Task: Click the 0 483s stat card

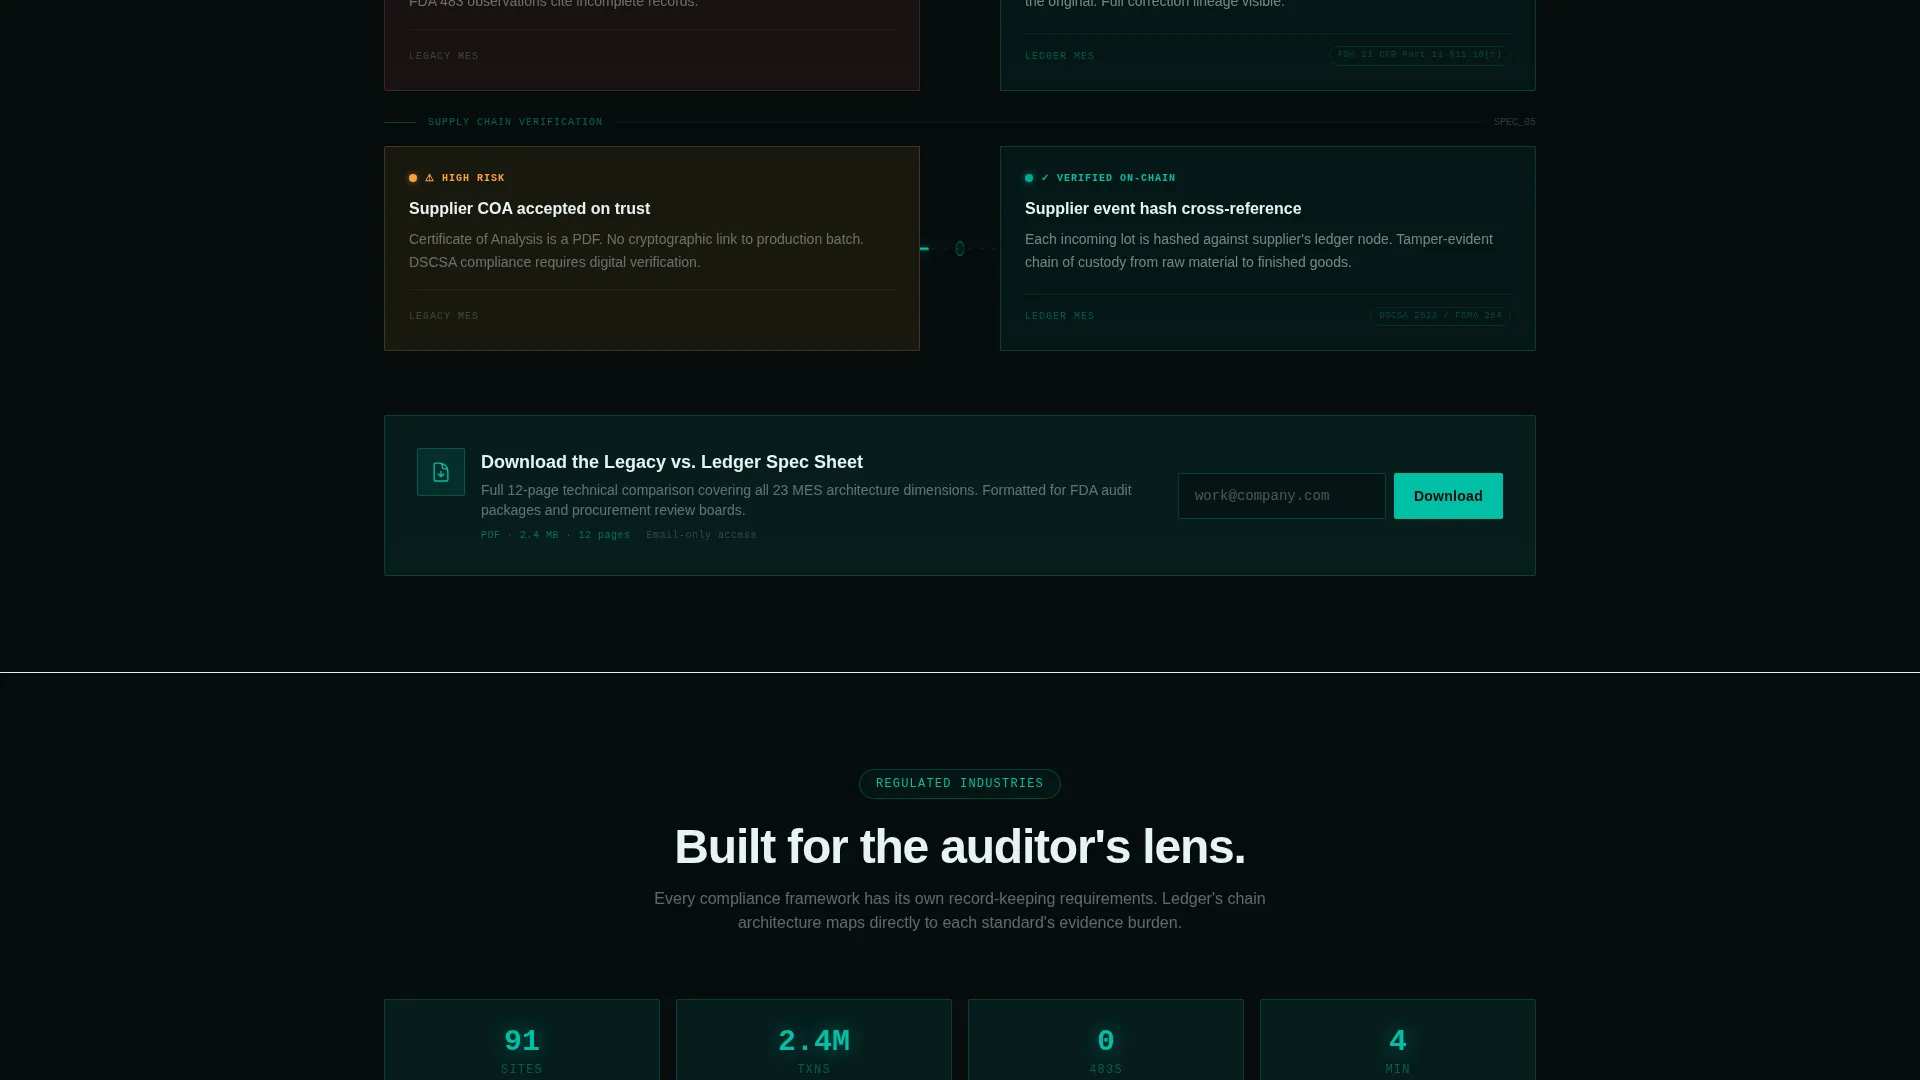Action: tap(1106, 1040)
